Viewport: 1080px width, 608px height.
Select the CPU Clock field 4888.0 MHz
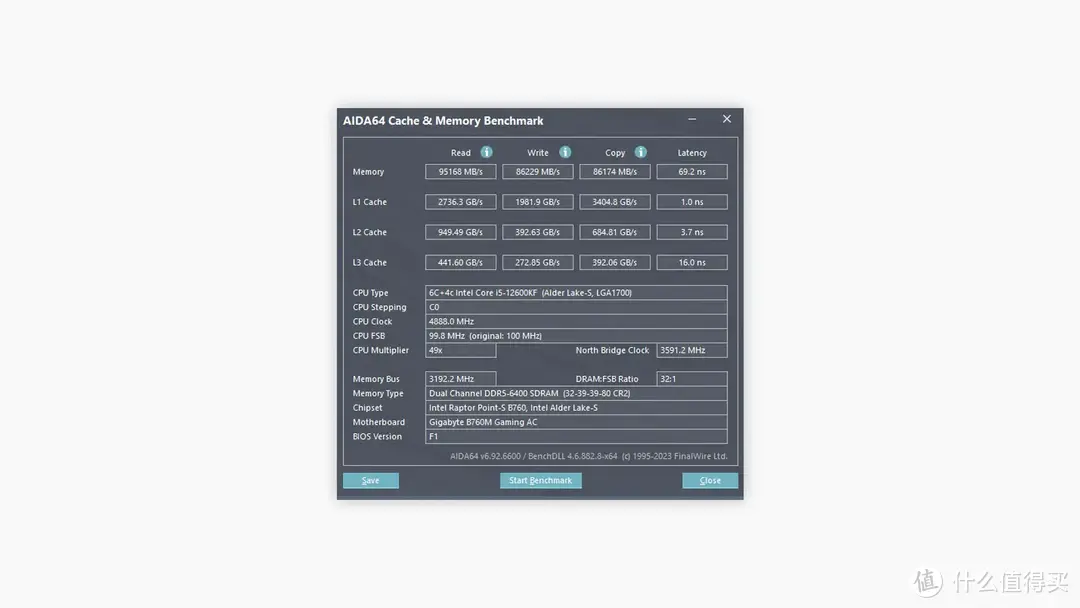tap(576, 322)
